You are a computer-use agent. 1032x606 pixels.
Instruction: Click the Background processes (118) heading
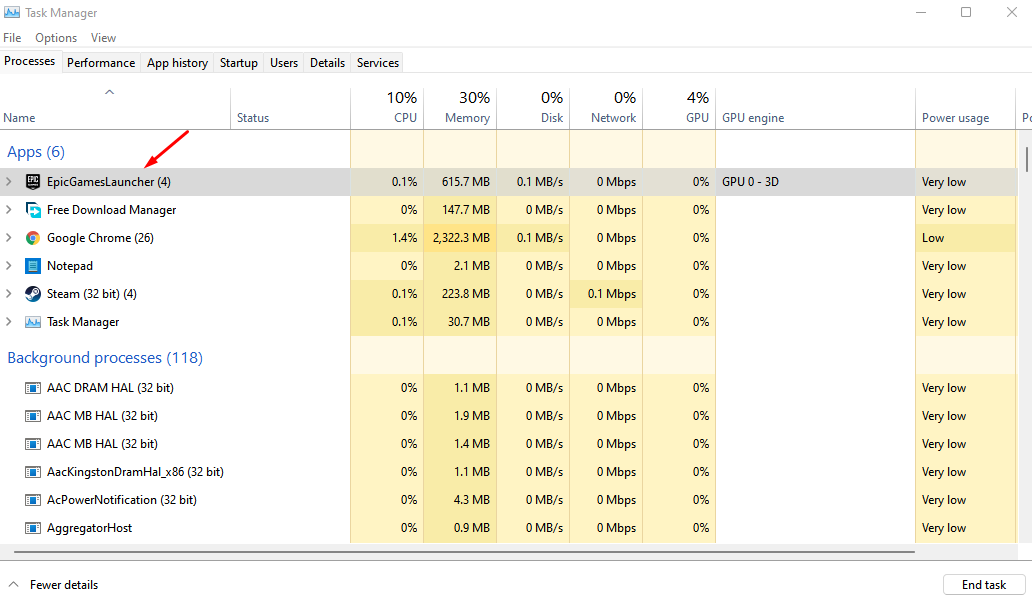[x=105, y=358]
